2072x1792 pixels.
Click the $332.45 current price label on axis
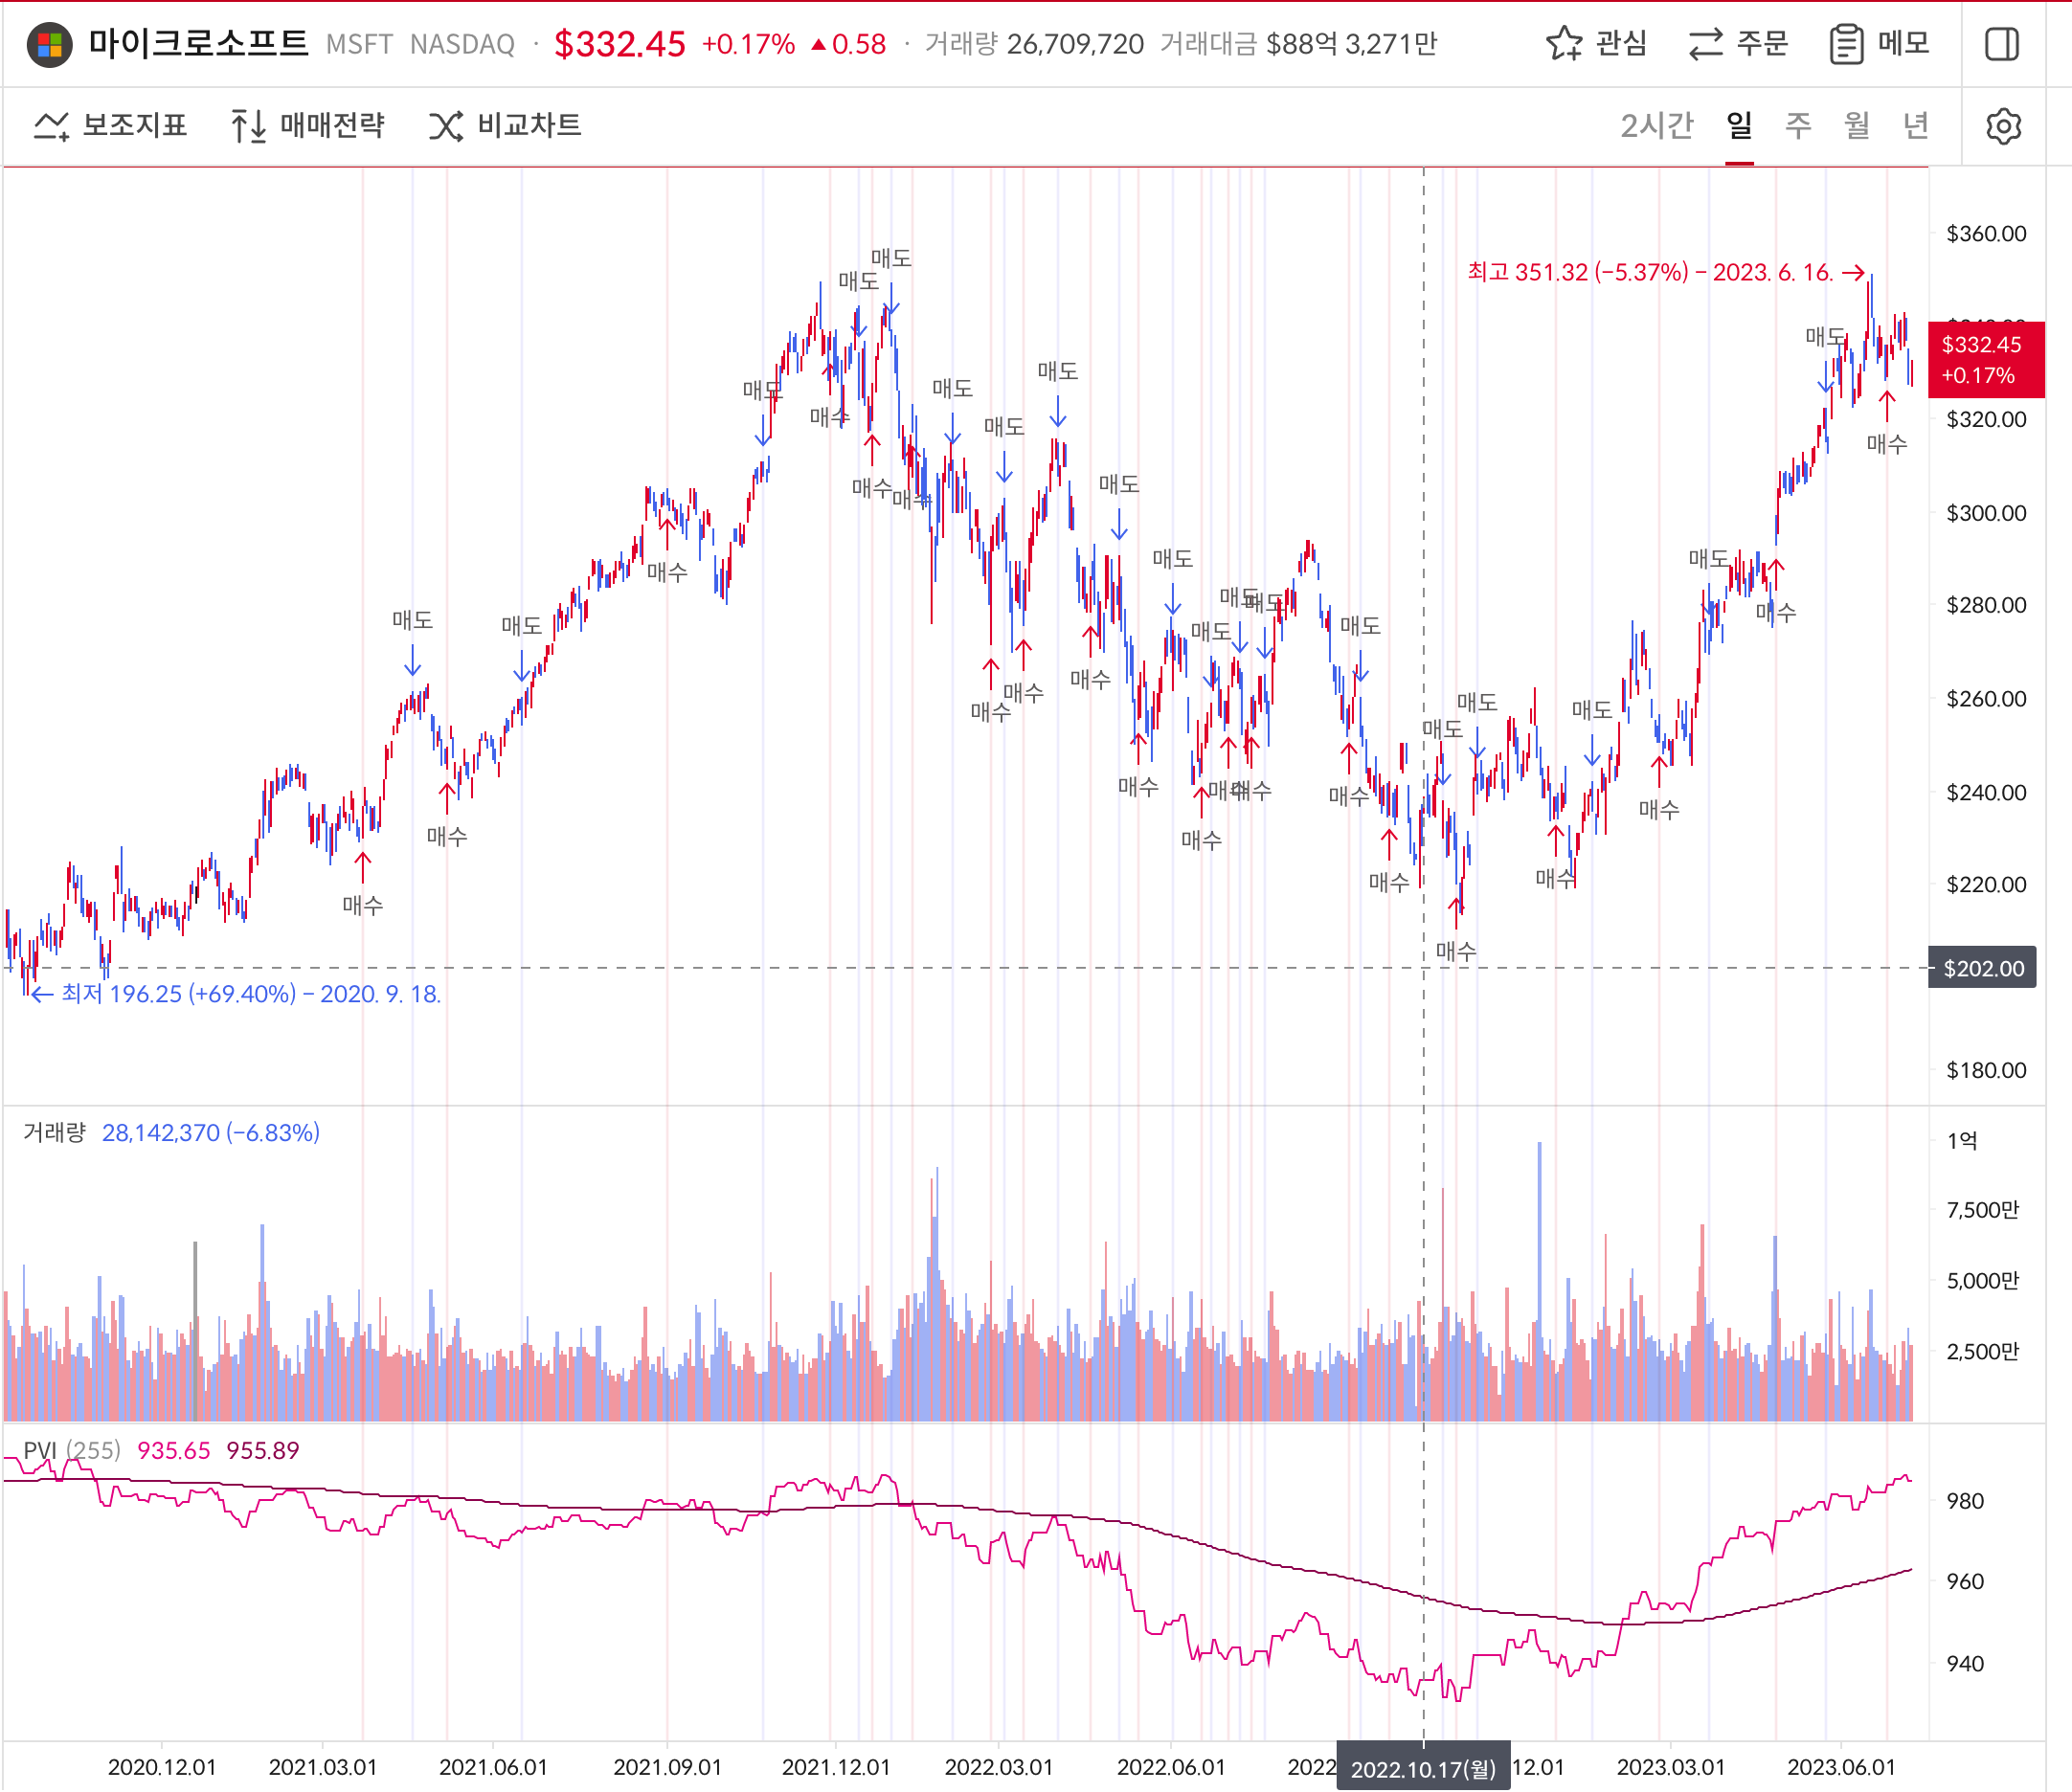coord(1986,360)
